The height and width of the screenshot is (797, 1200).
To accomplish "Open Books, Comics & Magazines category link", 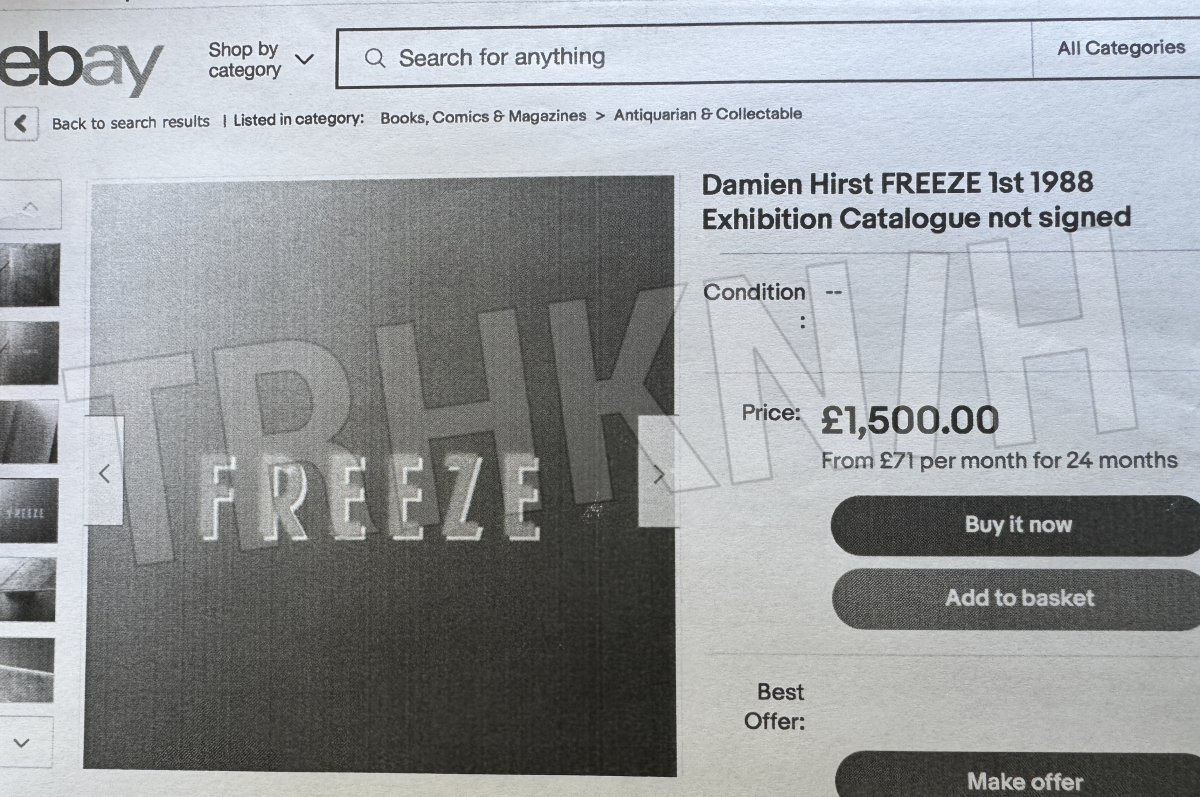I will [483, 117].
